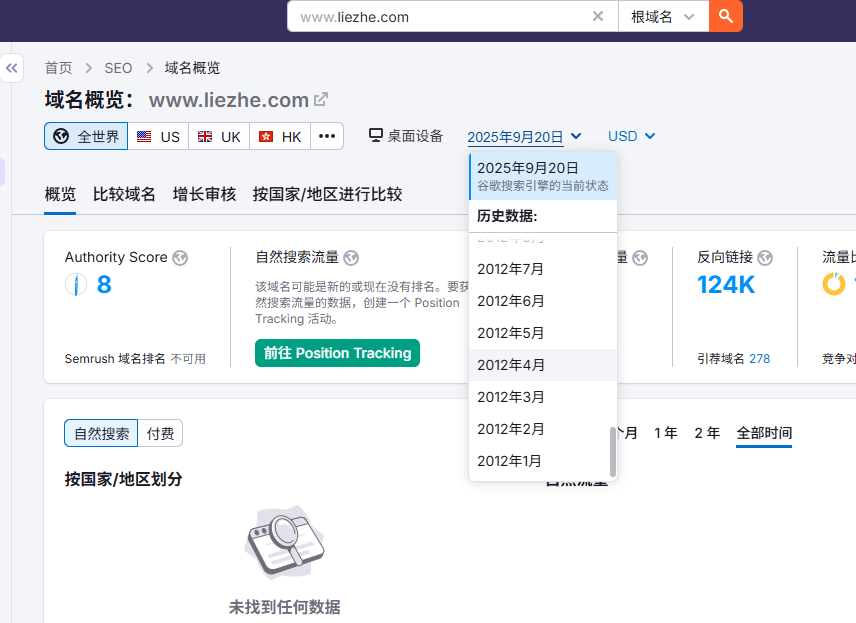Switch to the 概览 tab
Image resolution: width=856 pixels, height=623 pixels.
click(60, 194)
